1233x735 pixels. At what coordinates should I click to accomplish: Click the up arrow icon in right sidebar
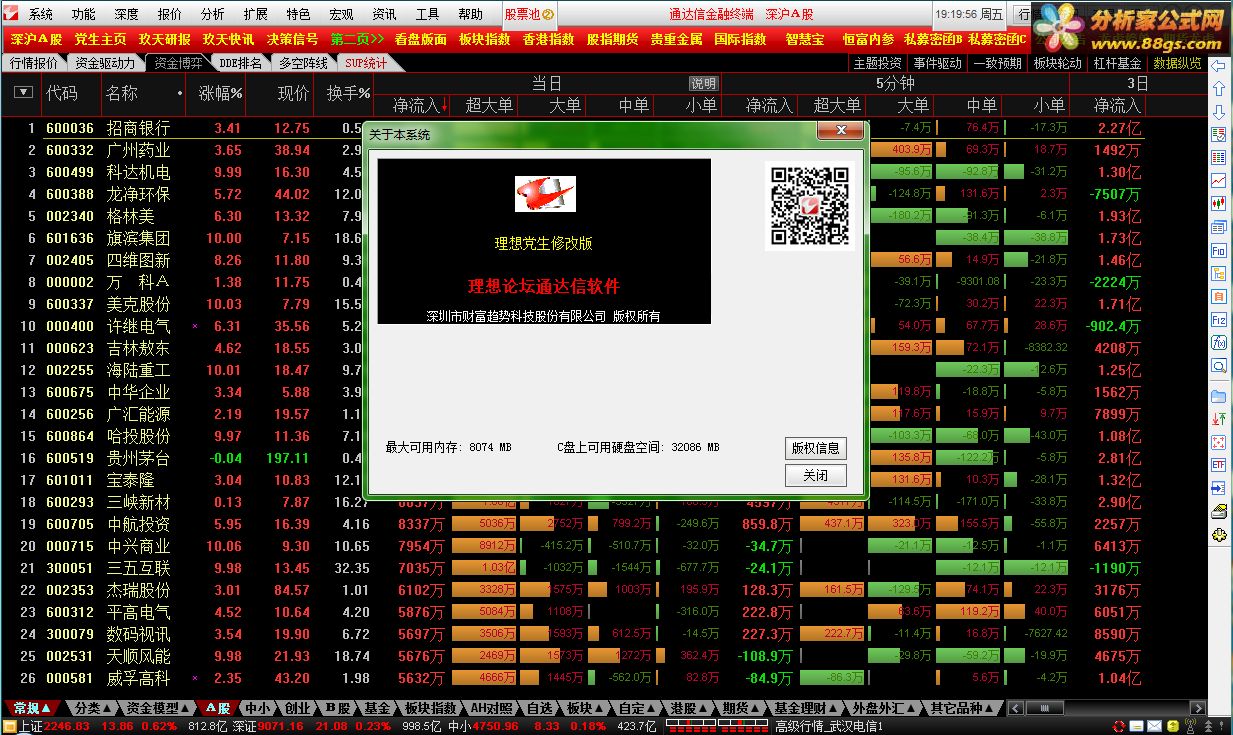pyautogui.click(x=1218, y=89)
